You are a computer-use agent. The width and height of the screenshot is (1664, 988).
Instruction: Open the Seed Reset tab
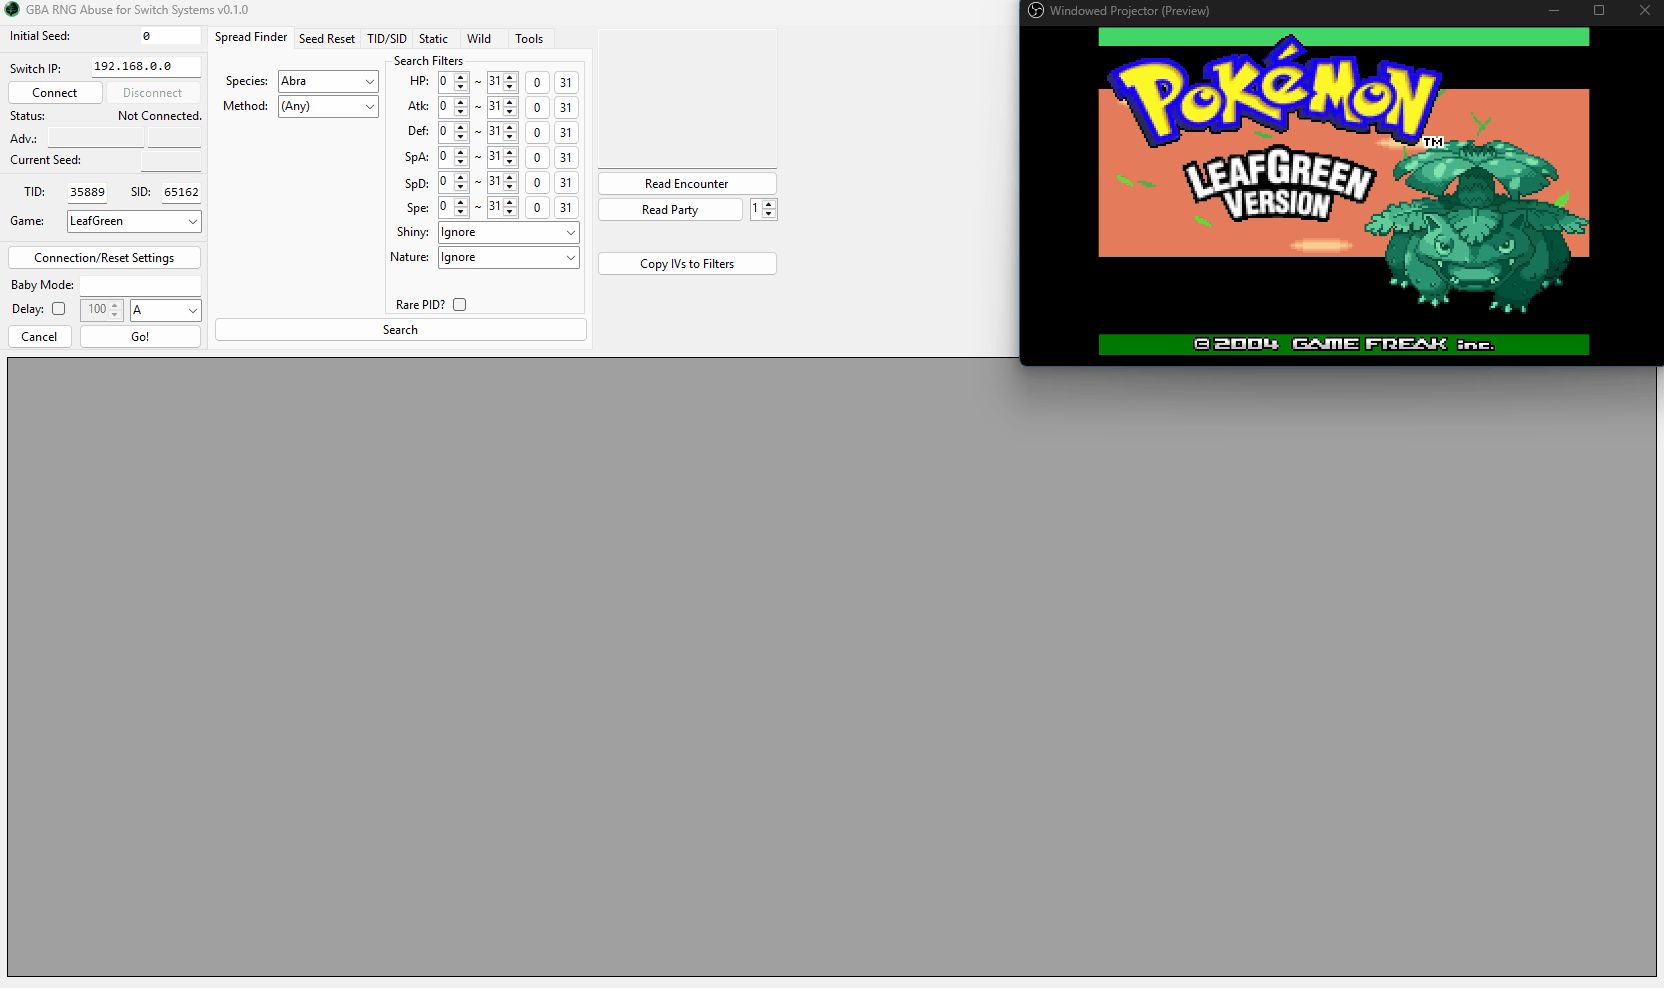pyautogui.click(x=327, y=39)
